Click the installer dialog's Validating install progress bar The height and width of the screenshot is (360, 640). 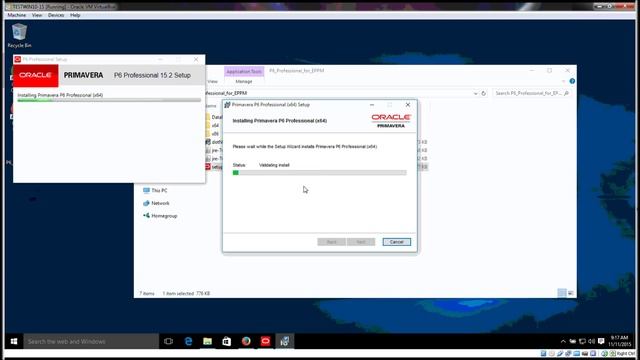tap(320, 173)
